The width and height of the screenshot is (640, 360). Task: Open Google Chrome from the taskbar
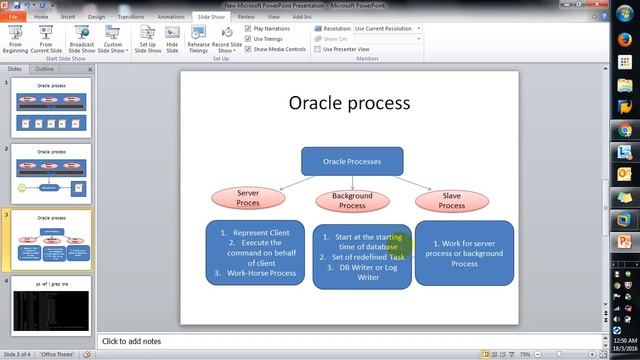tap(624, 130)
